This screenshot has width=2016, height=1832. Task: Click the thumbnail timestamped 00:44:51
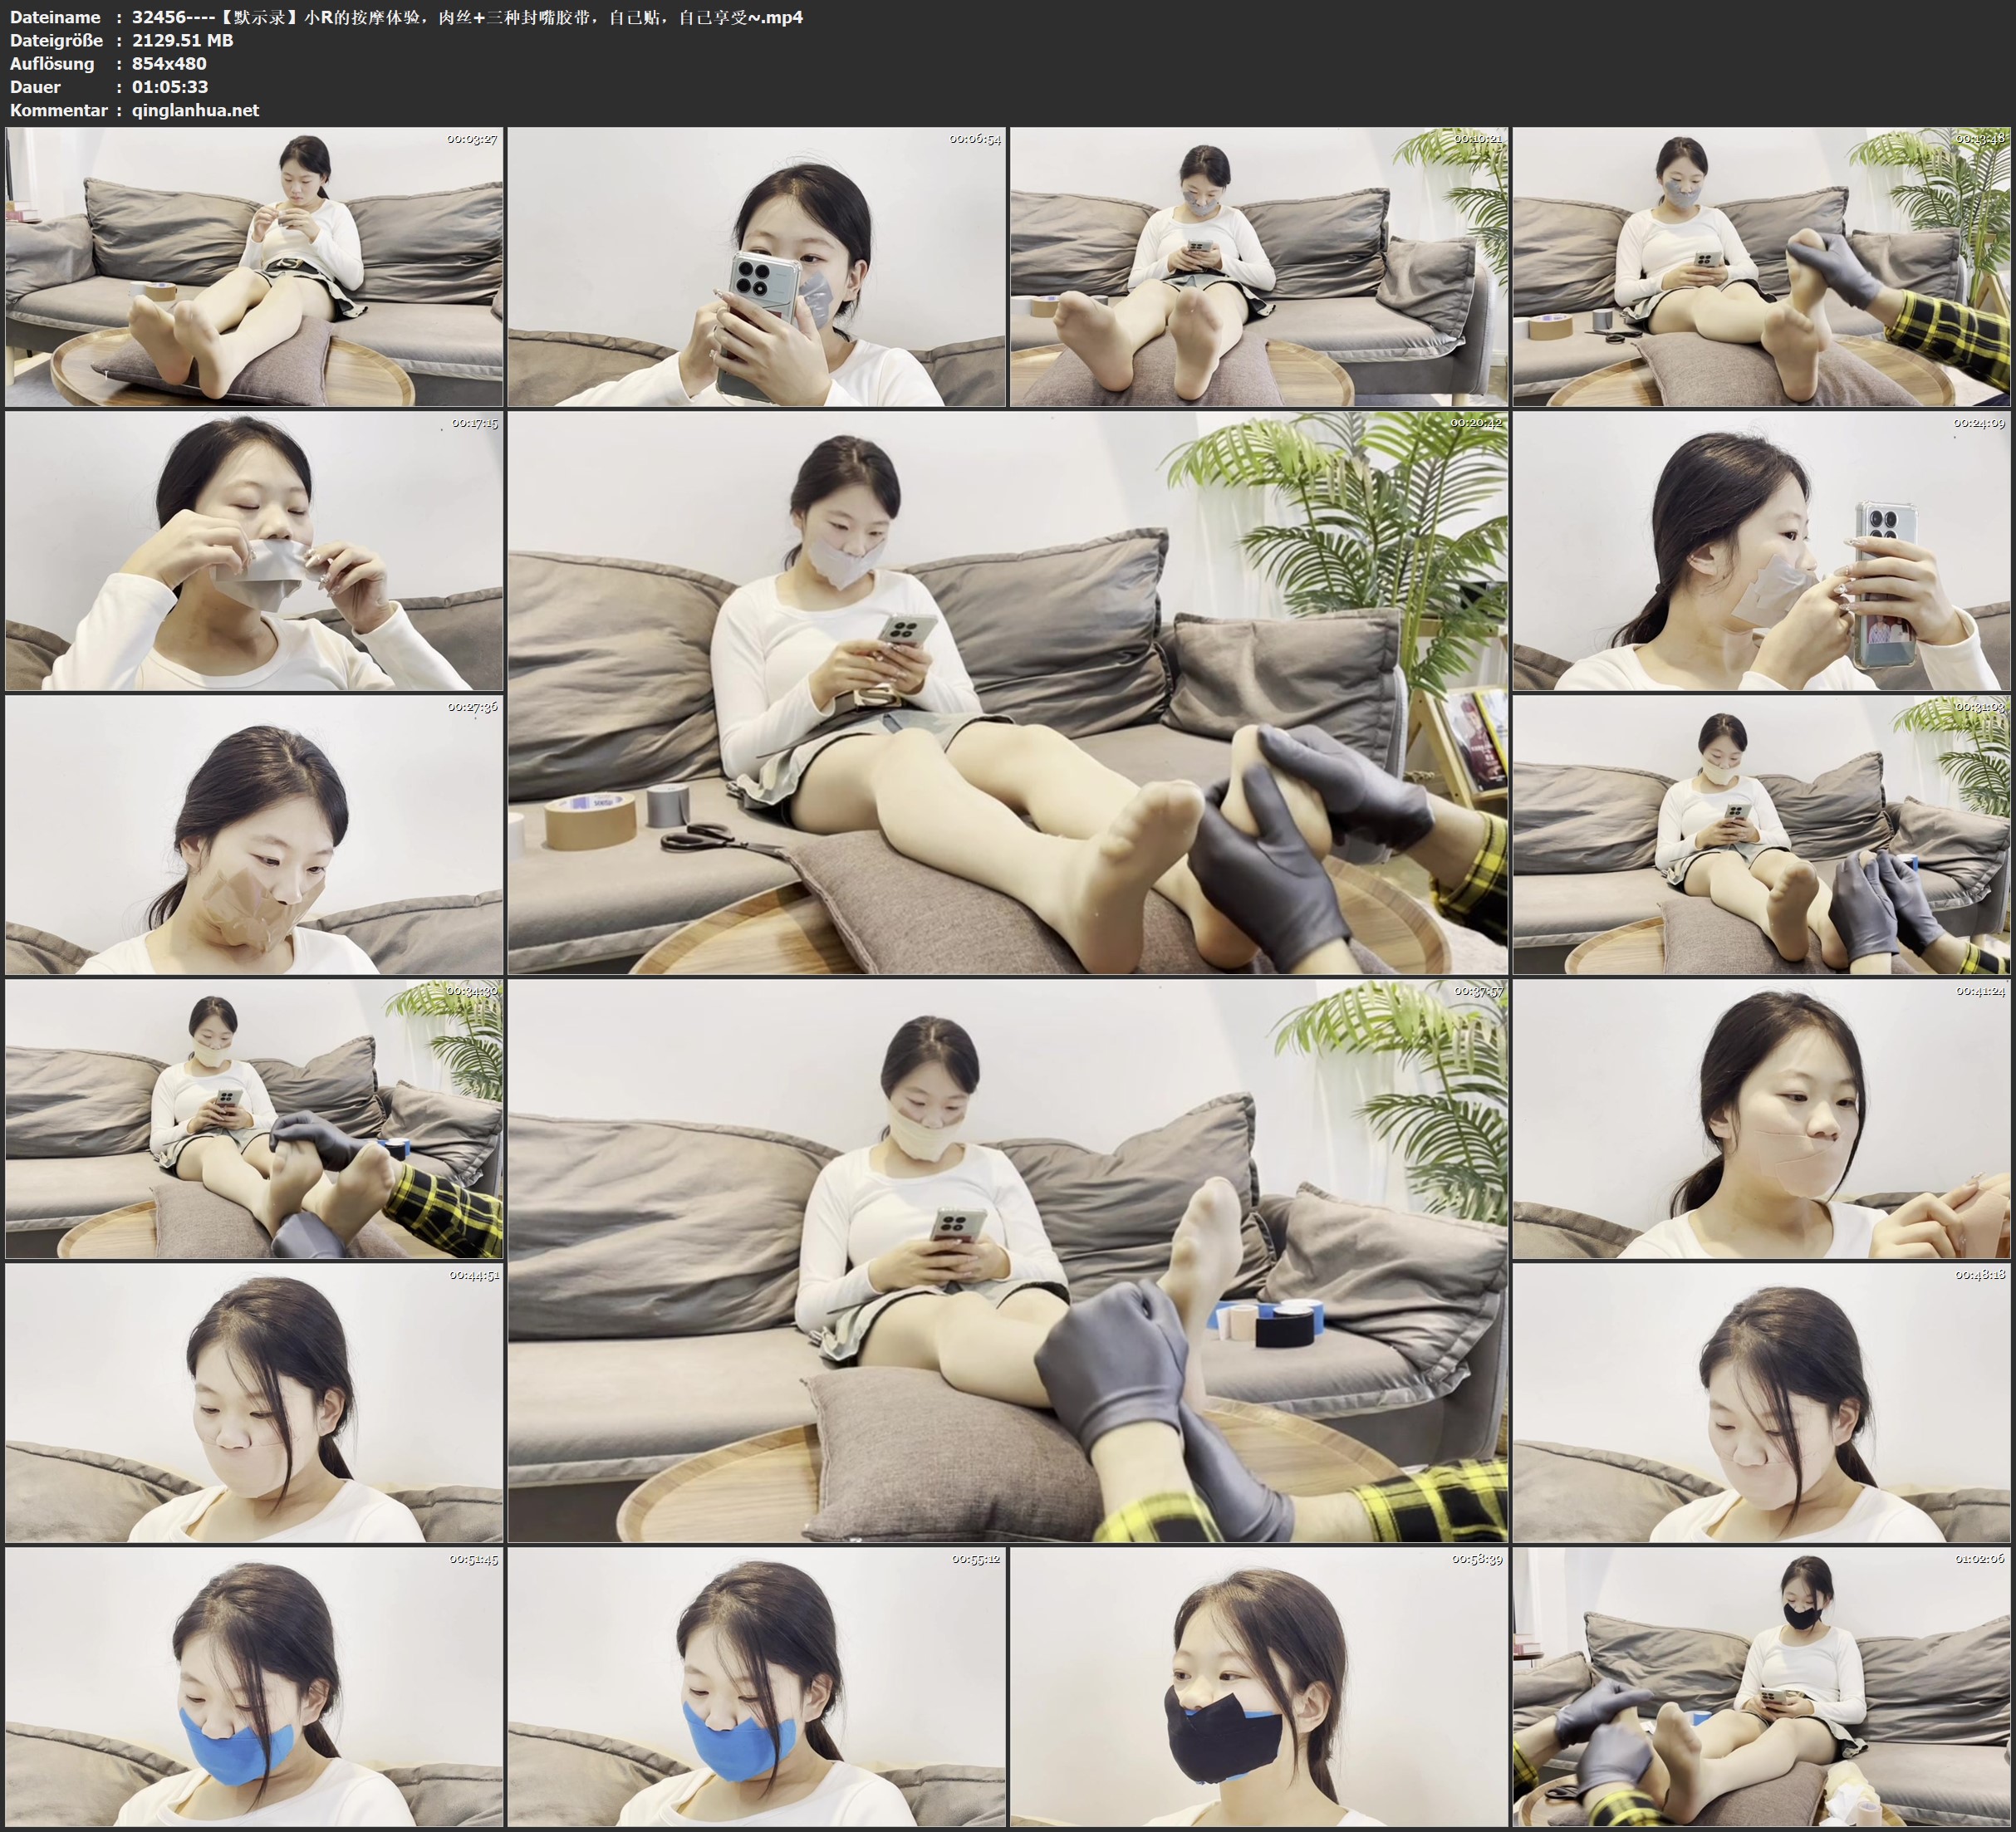pos(254,1402)
